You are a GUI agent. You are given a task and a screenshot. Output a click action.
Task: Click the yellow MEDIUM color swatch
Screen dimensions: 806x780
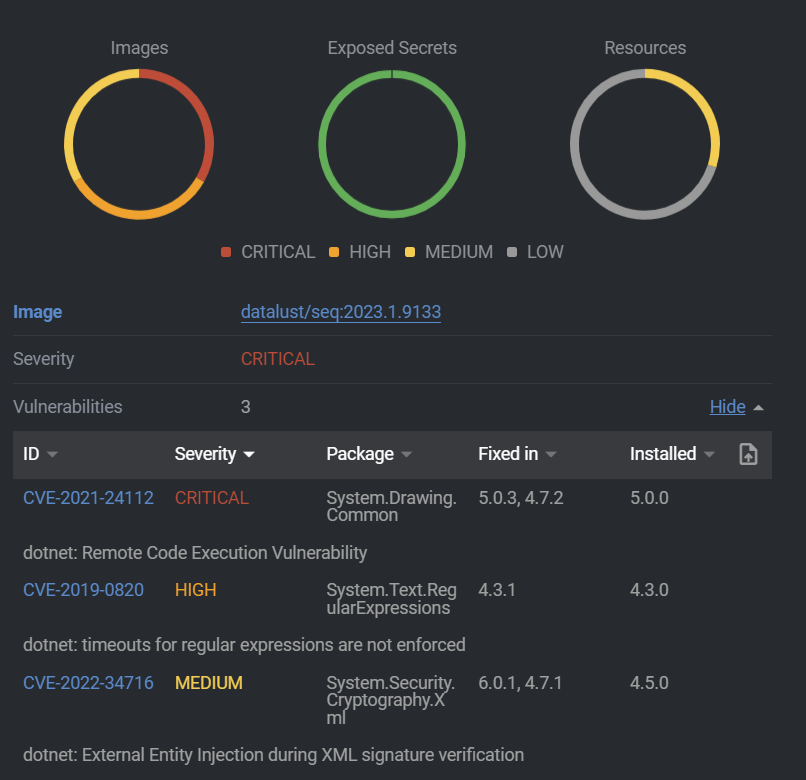409,252
